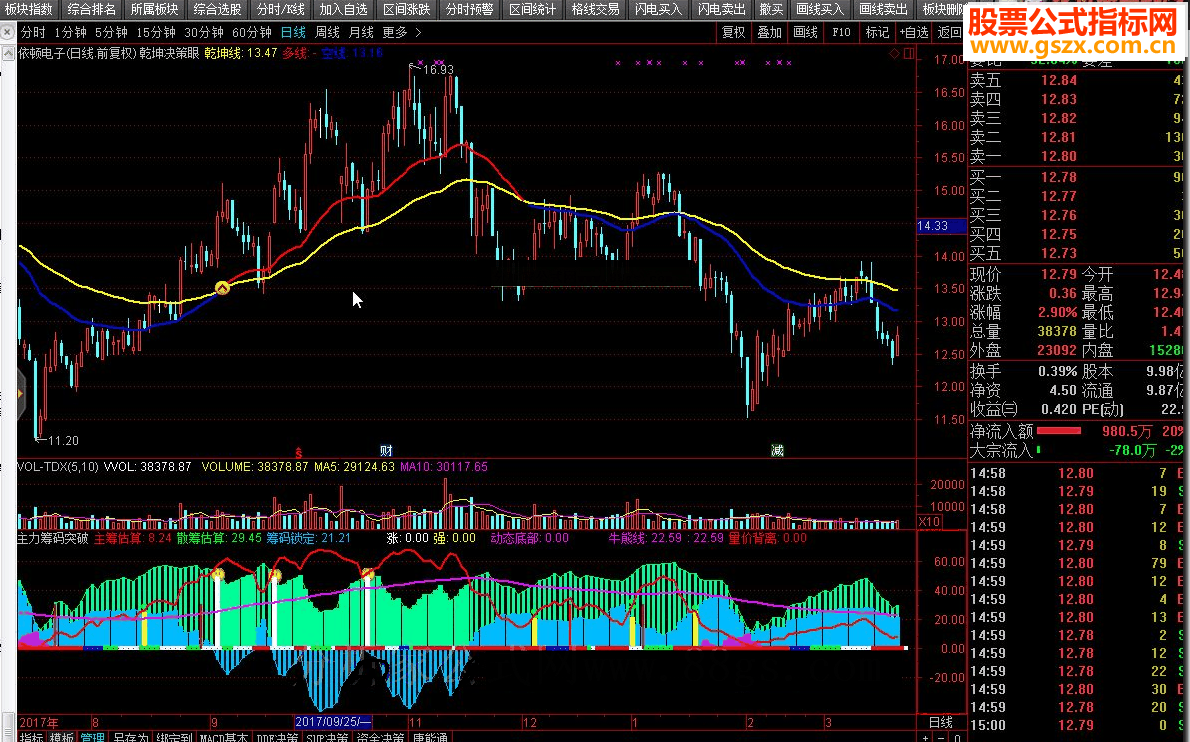The height and width of the screenshot is (742, 1190).
Task: Select the 日线 daily period tab
Action: pyautogui.click(x=293, y=33)
